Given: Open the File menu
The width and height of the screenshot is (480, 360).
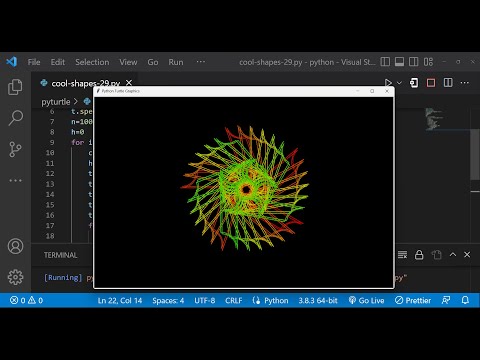Looking at the screenshot, I should [34, 62].
